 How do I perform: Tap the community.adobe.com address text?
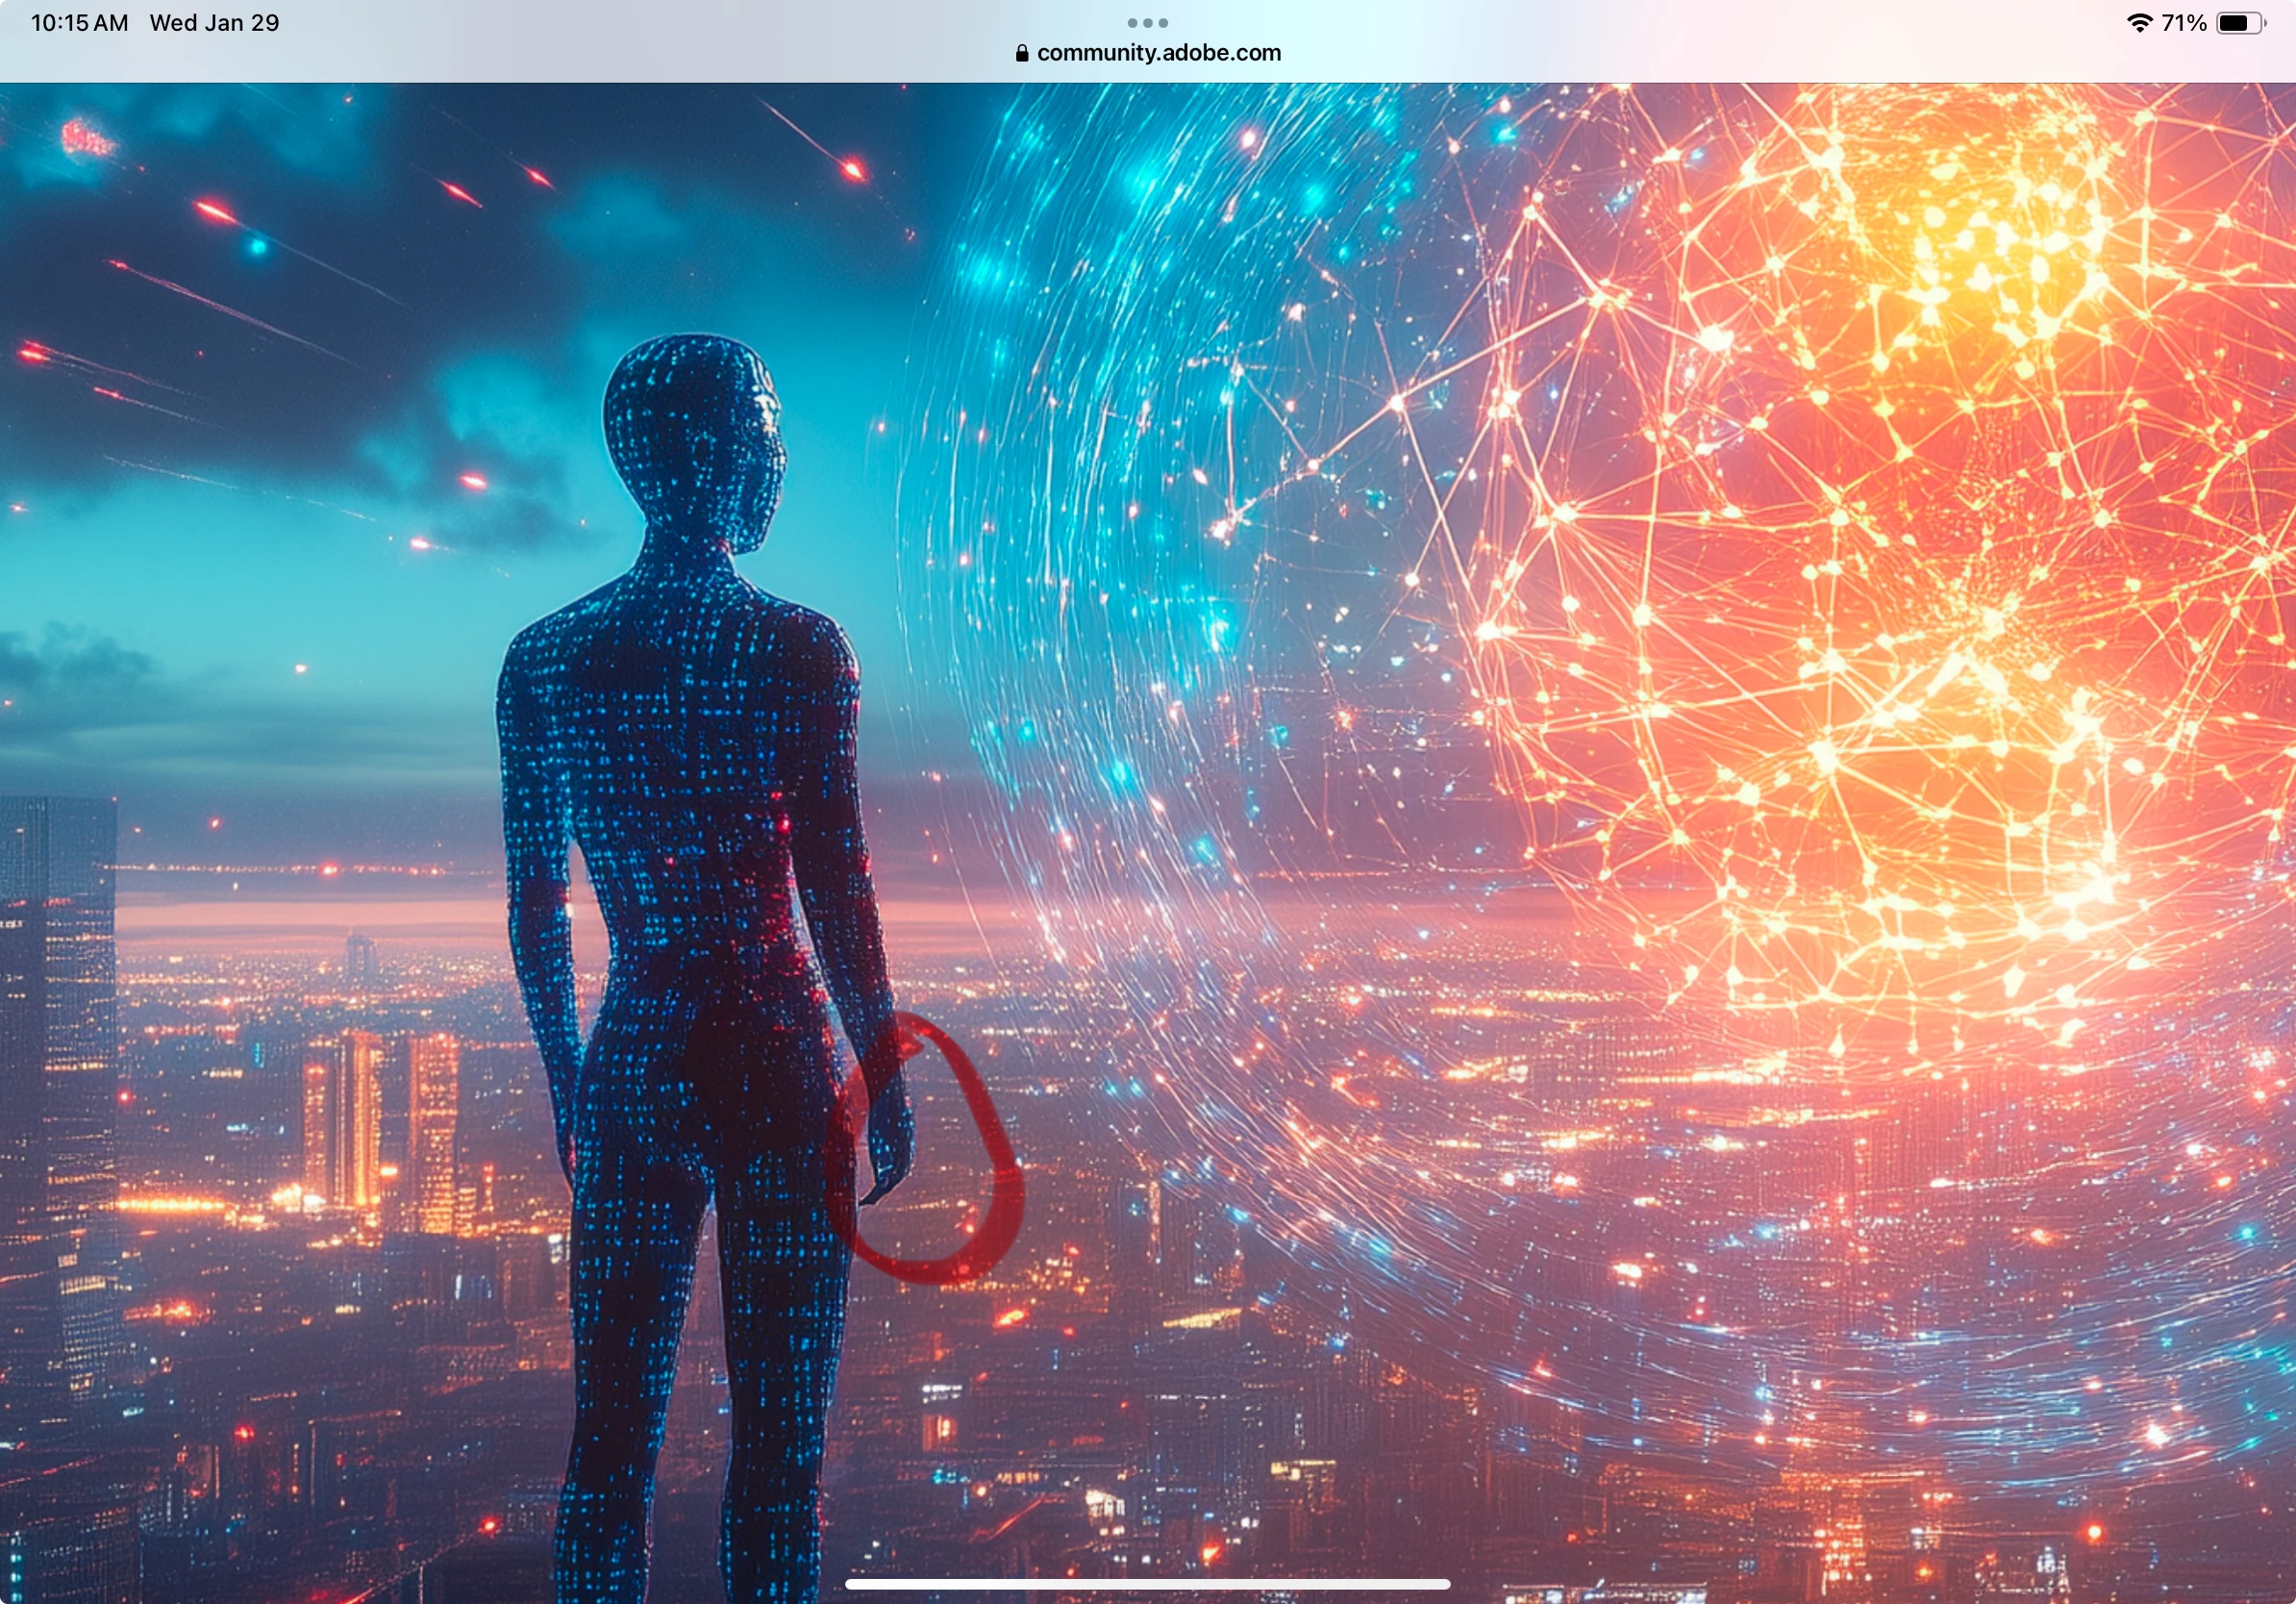coord(1158,53)
